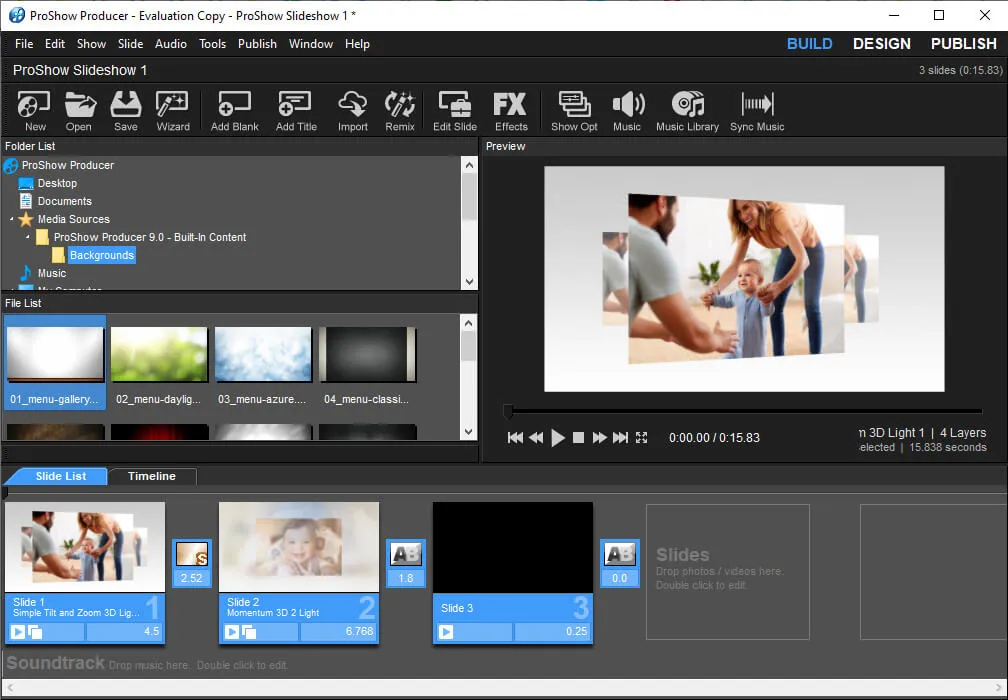Click Slide 2 play icon
The height and width of the screenshot is (700, 1008).
coord(232,632)
